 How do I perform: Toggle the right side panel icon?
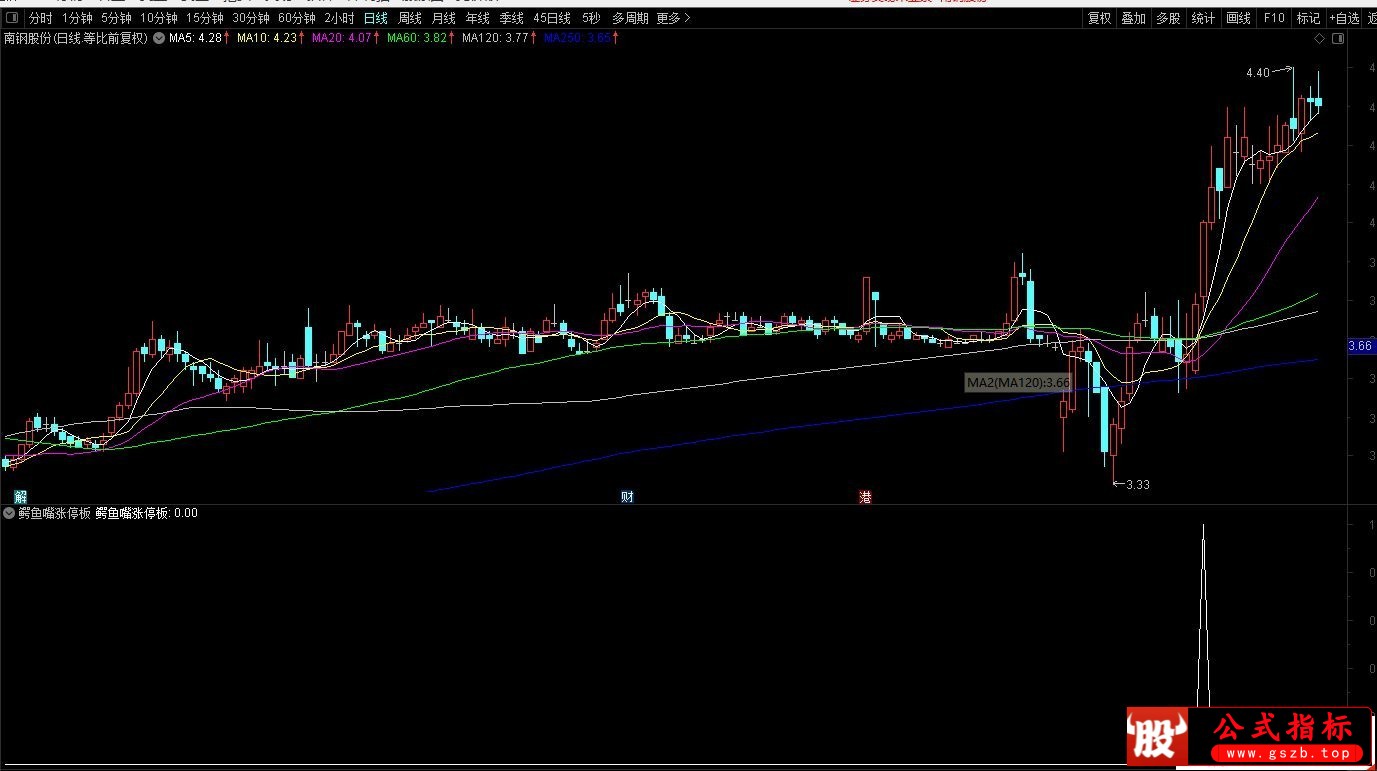pos(1336,39)
